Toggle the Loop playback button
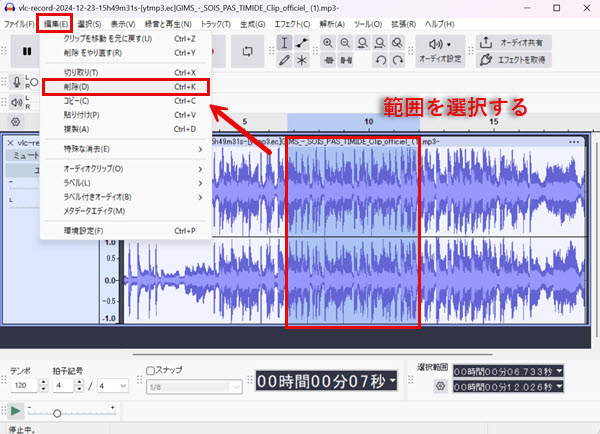Screen dimensions: 600x434 pos(248,51)
